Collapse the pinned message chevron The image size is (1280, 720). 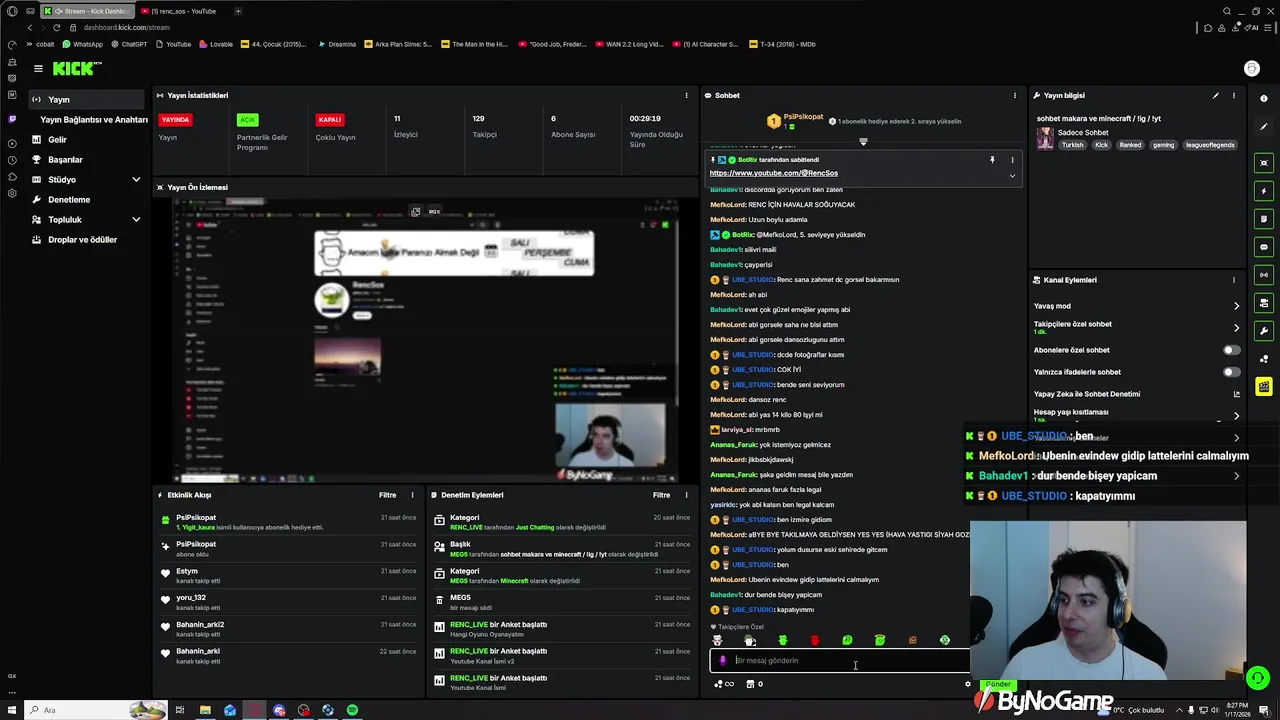1012,175
